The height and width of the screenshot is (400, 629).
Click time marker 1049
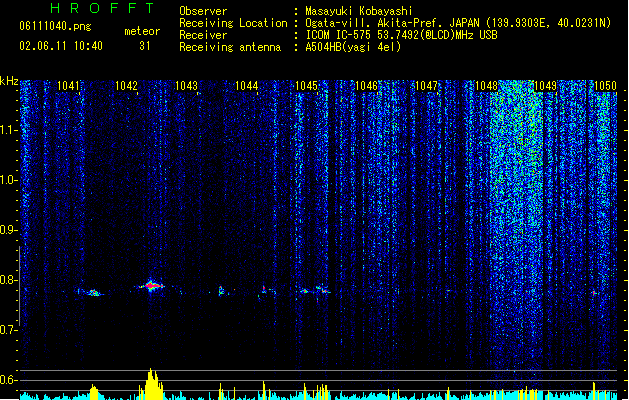[x=546, y=86]
